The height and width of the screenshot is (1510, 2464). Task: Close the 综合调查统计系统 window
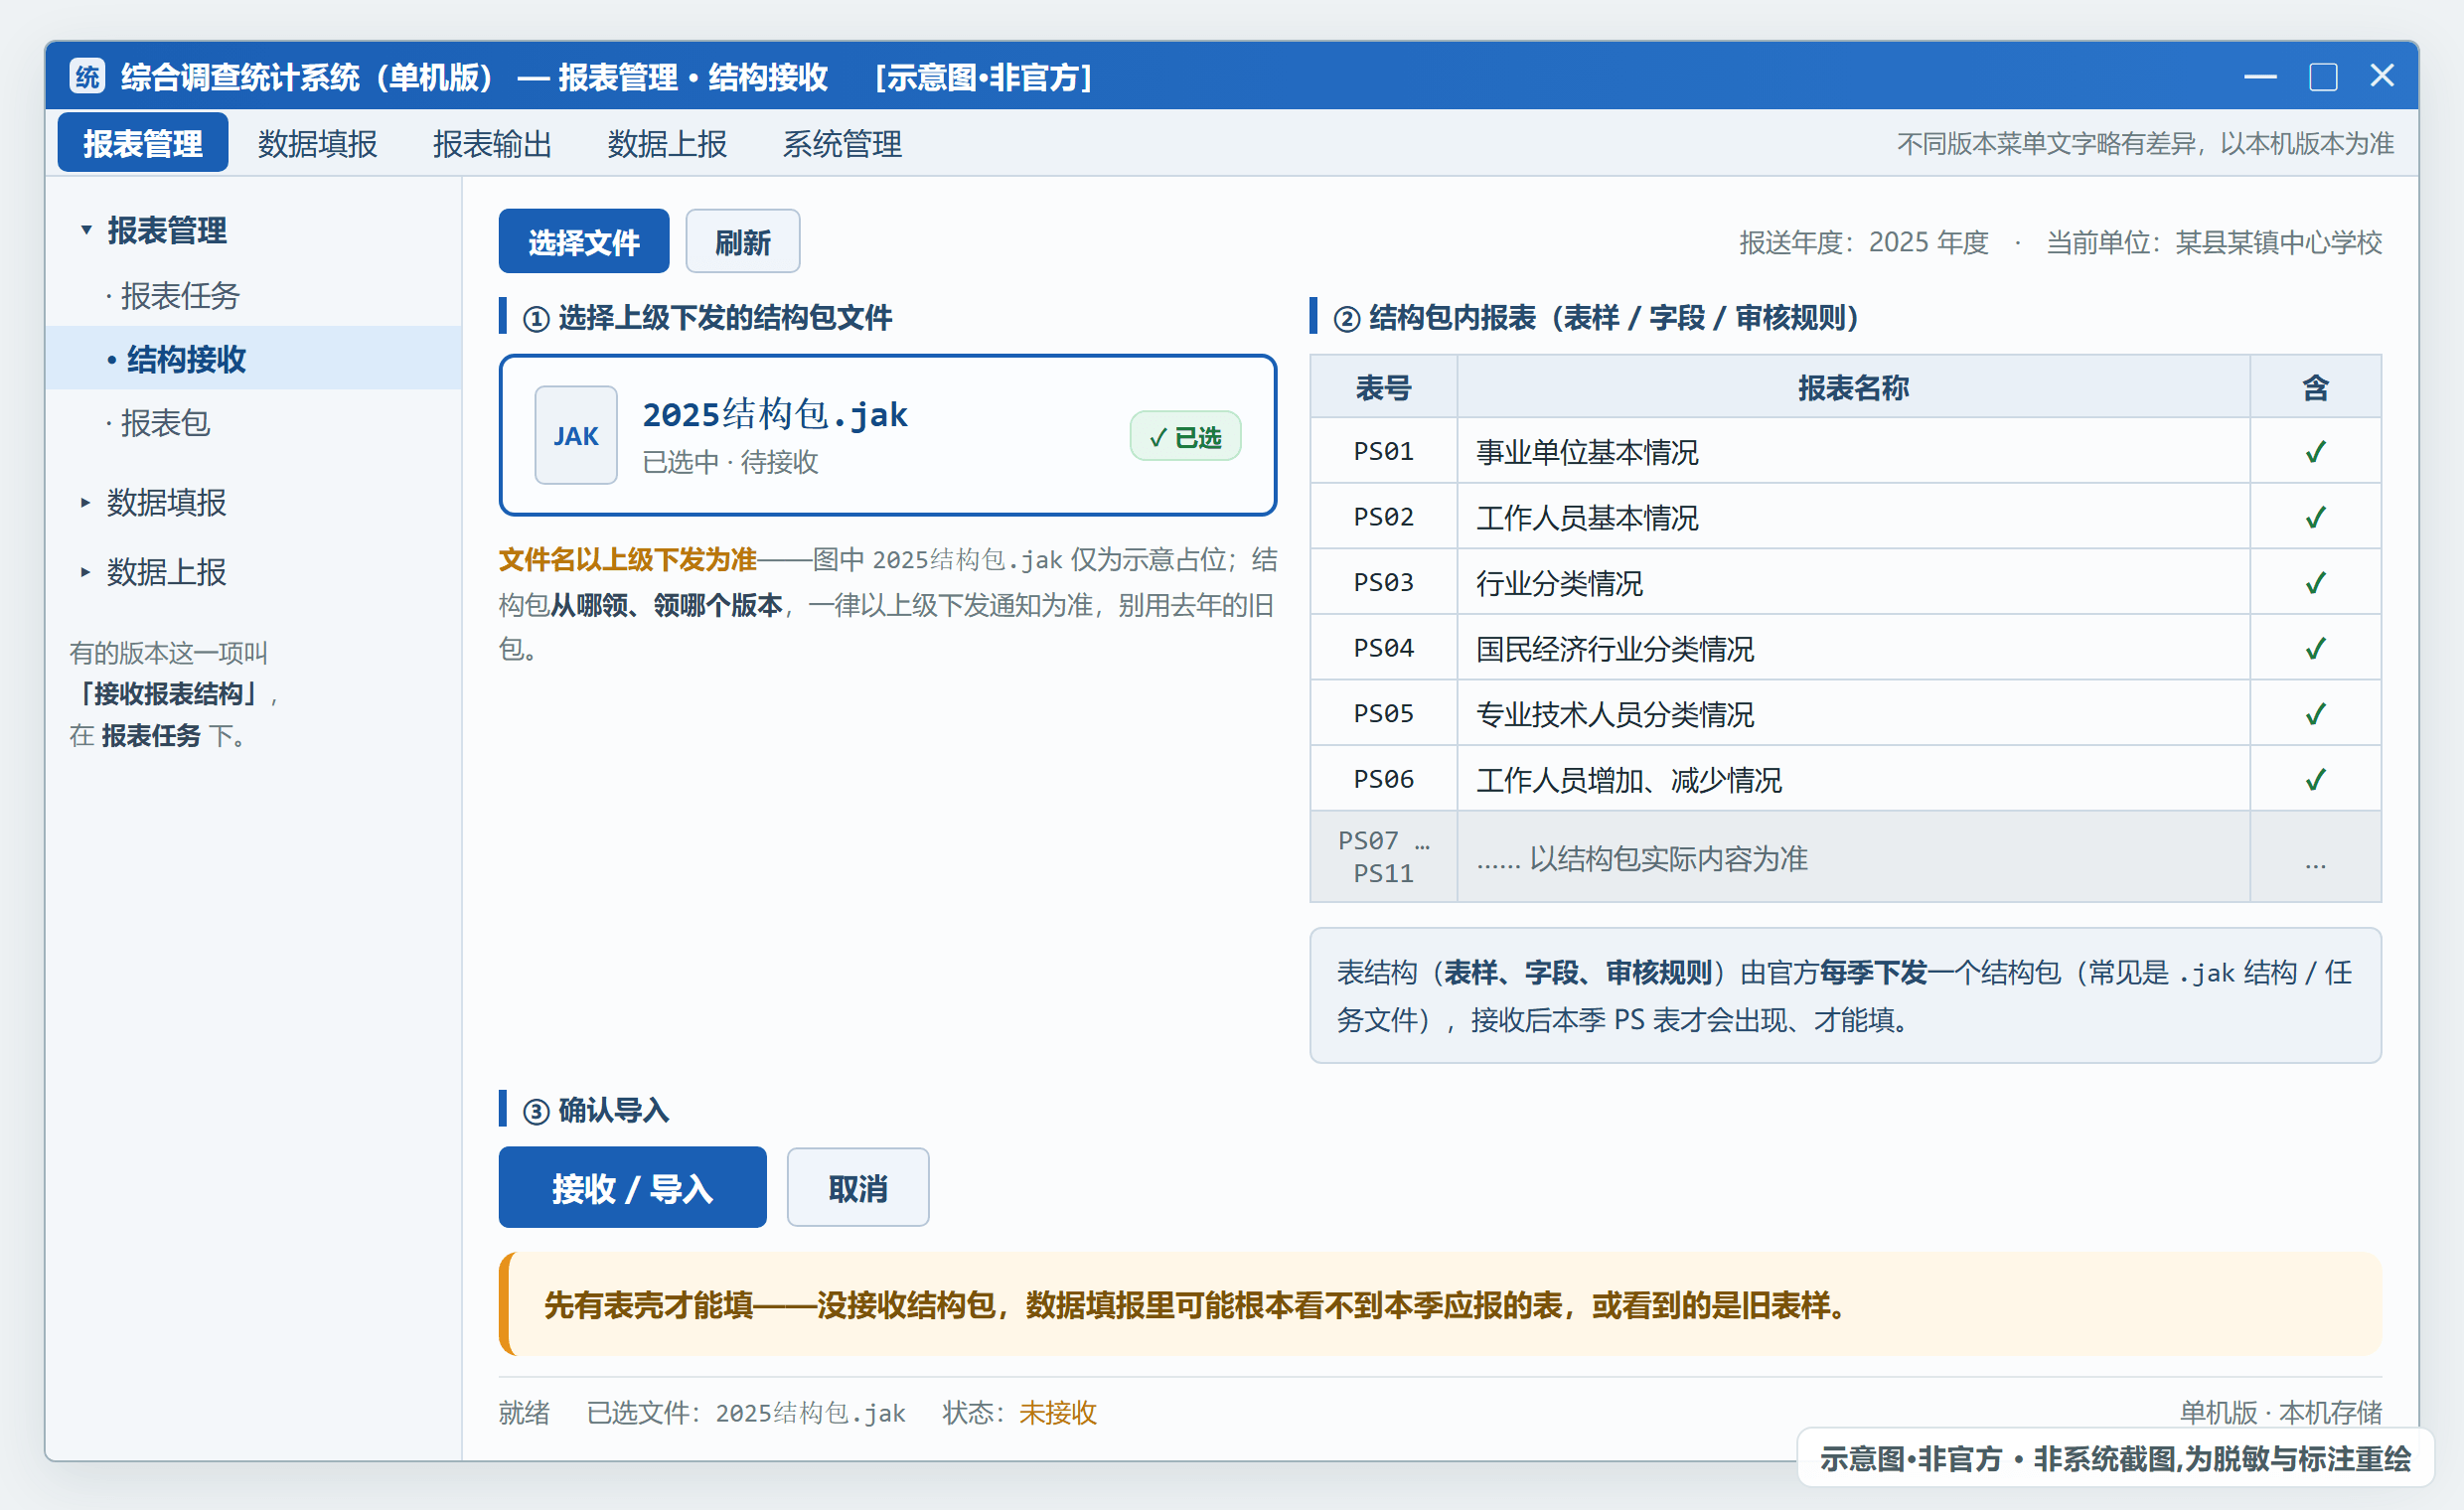[2382, 76]
